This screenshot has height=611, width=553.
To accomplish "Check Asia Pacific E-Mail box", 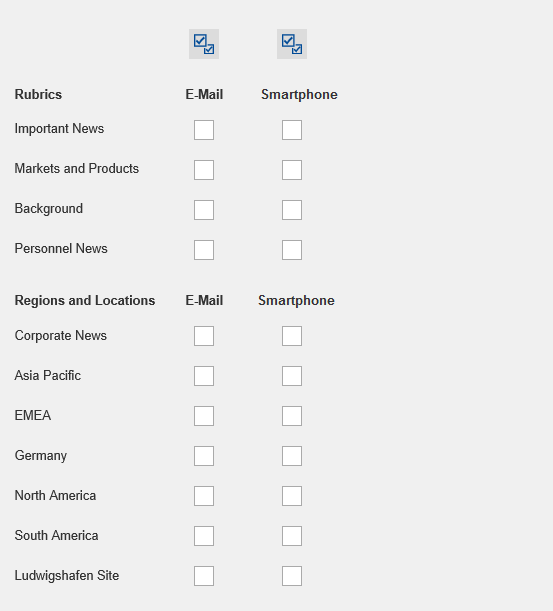I will [204, 376].
